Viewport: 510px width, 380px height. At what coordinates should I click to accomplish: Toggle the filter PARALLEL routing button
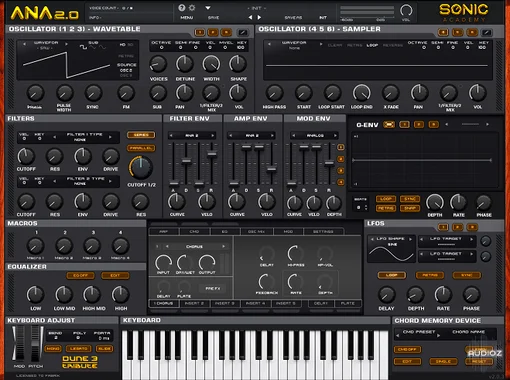click(x=141, y=148)
